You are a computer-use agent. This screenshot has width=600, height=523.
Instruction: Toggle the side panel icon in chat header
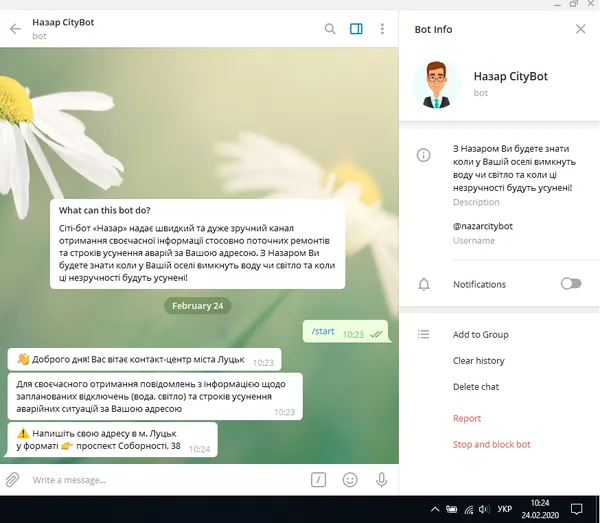click(x=356, y=29)
